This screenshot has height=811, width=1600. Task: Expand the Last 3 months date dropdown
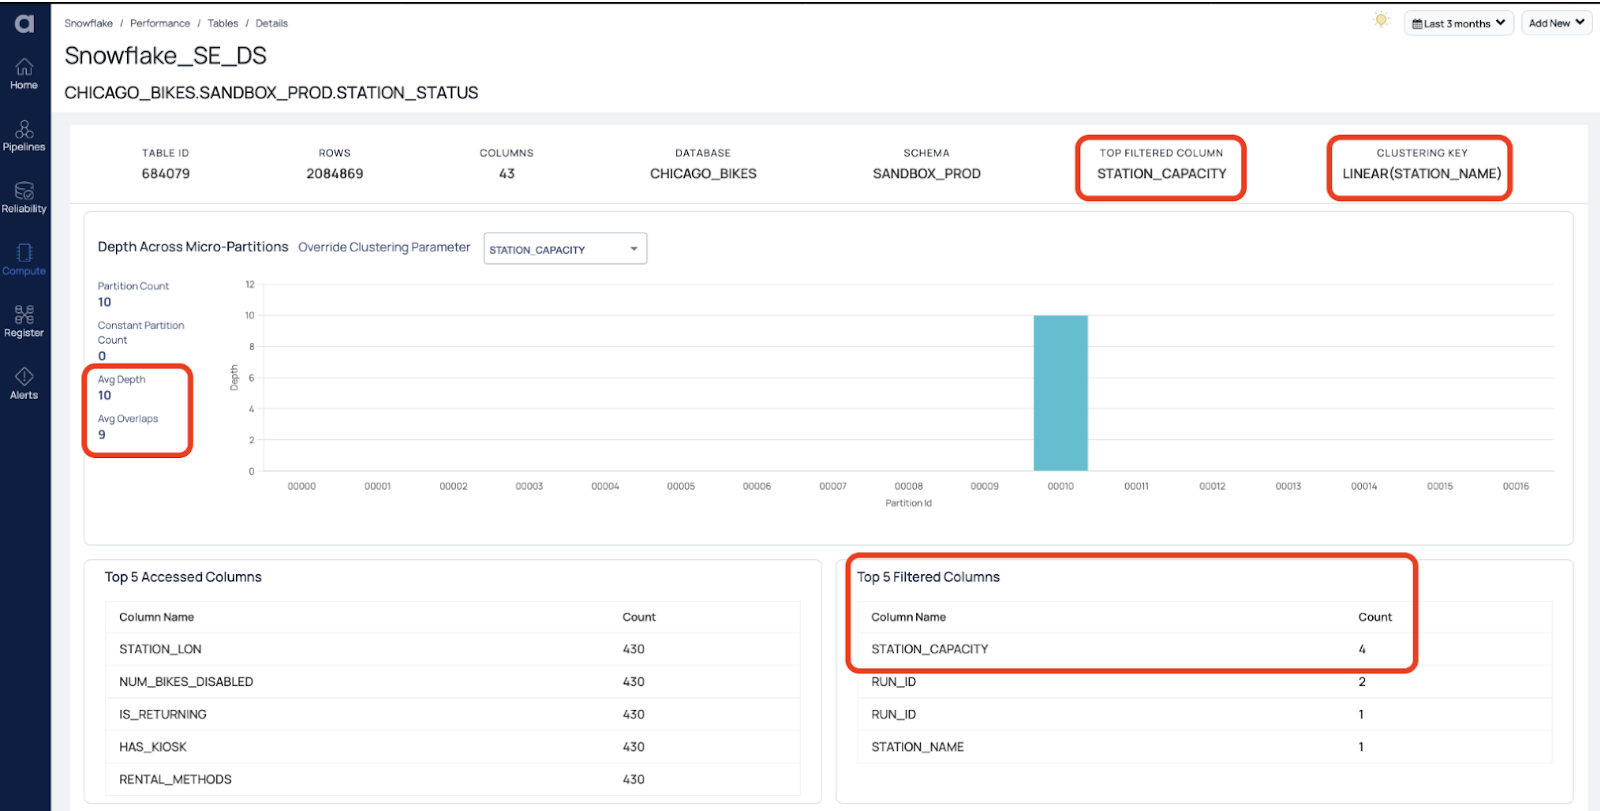pos(1458,23)
